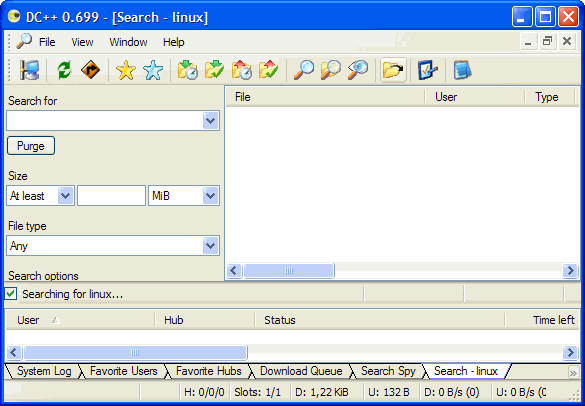
Task: Sort results by the User column header
Action: [x=475, y=97]
